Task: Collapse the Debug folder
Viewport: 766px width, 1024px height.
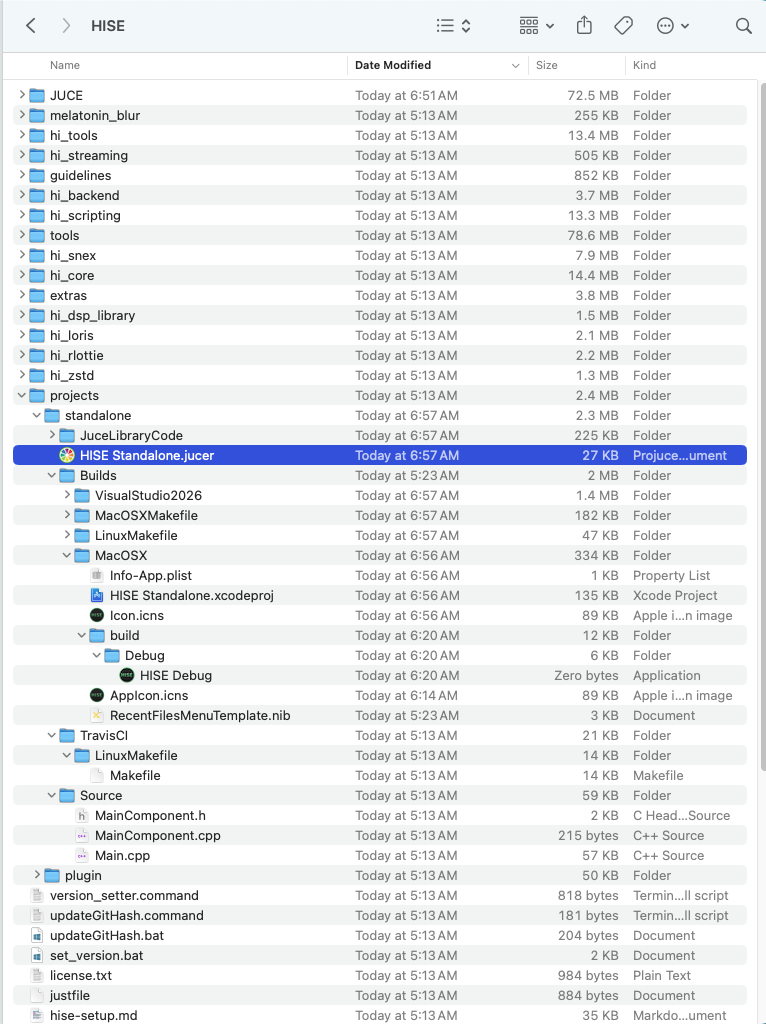Action: pos(97,655)
